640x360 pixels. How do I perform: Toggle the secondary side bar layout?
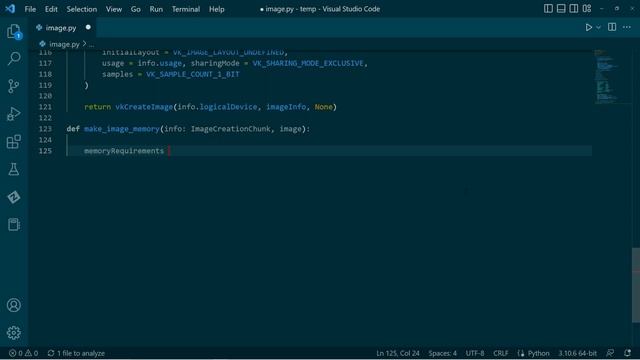[x=573, y=9]
